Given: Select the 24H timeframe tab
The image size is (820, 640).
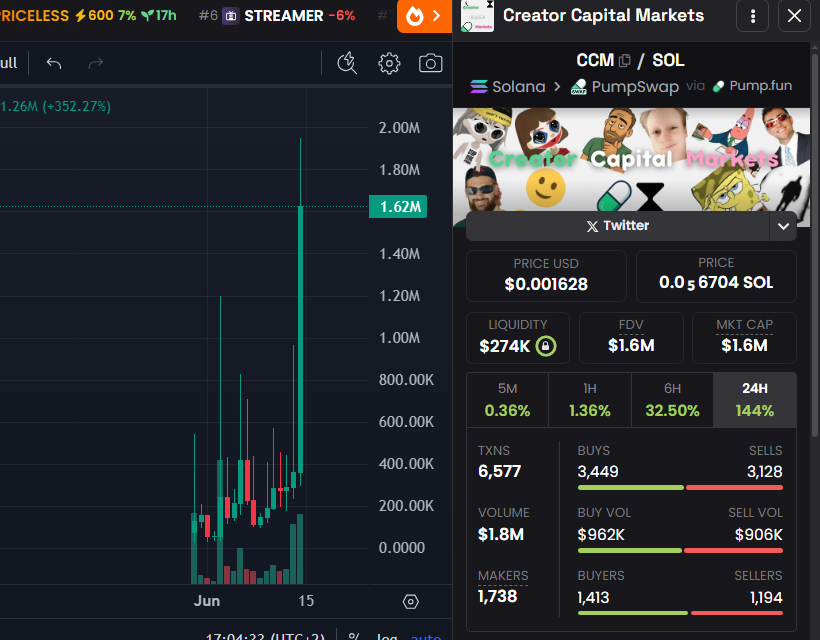Looking at the screenshot, I should (x=755, y=400).
